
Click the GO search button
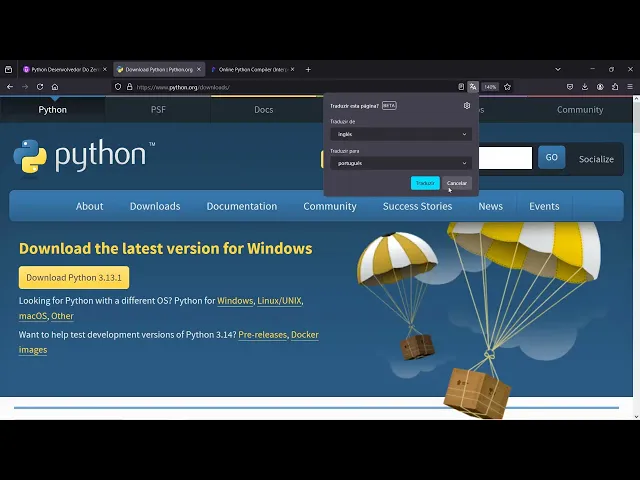pyautogui.click(x=551, y=157)
